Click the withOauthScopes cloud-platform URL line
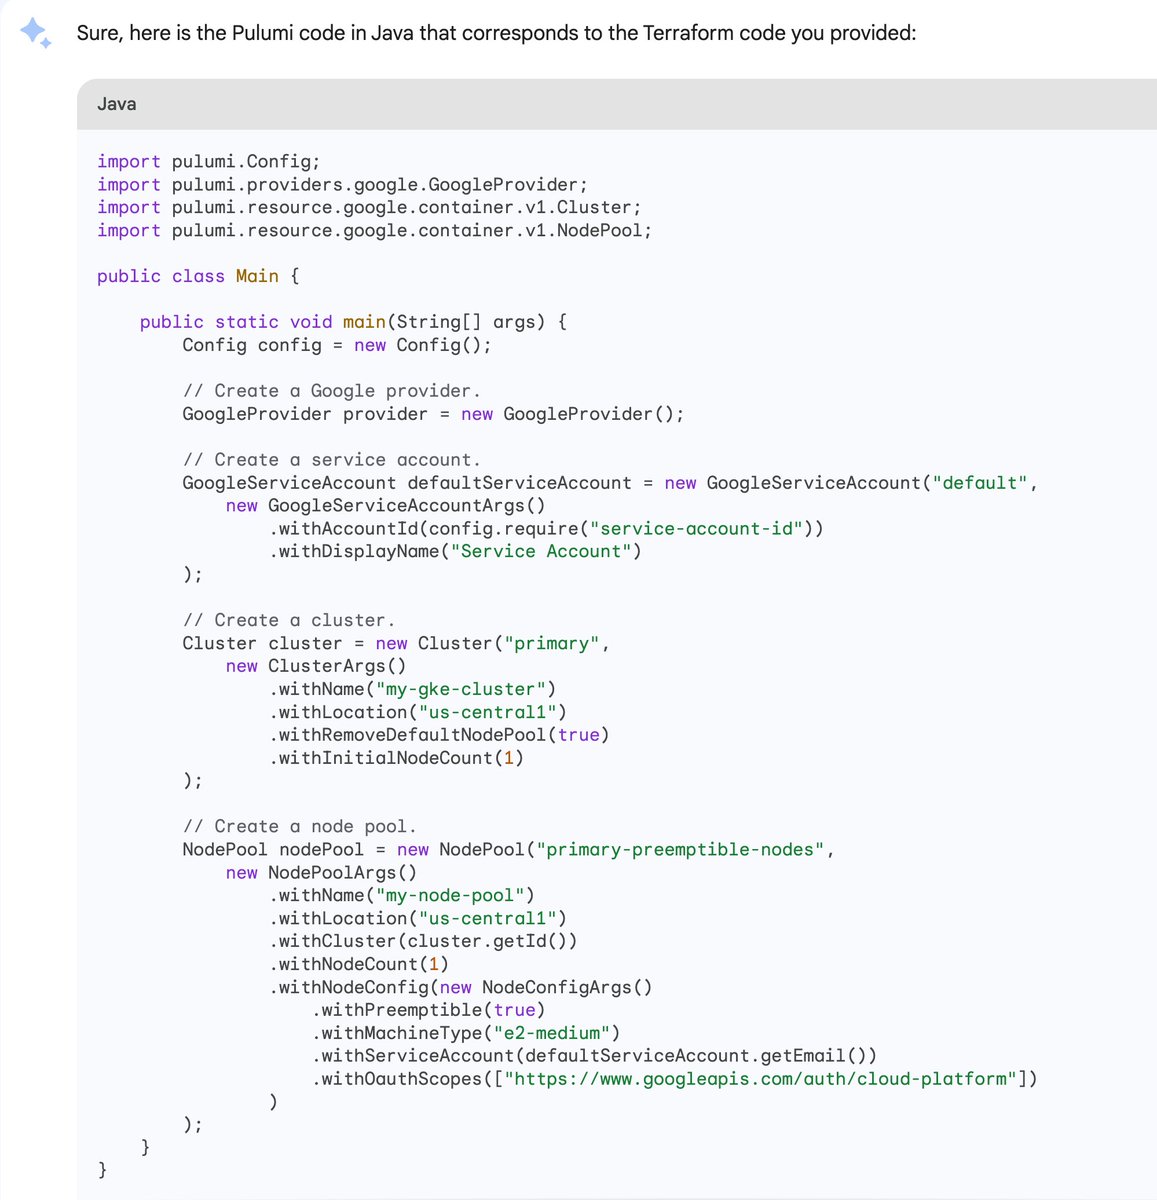Screen dimensions: 1157x1200 [674, 1079]
